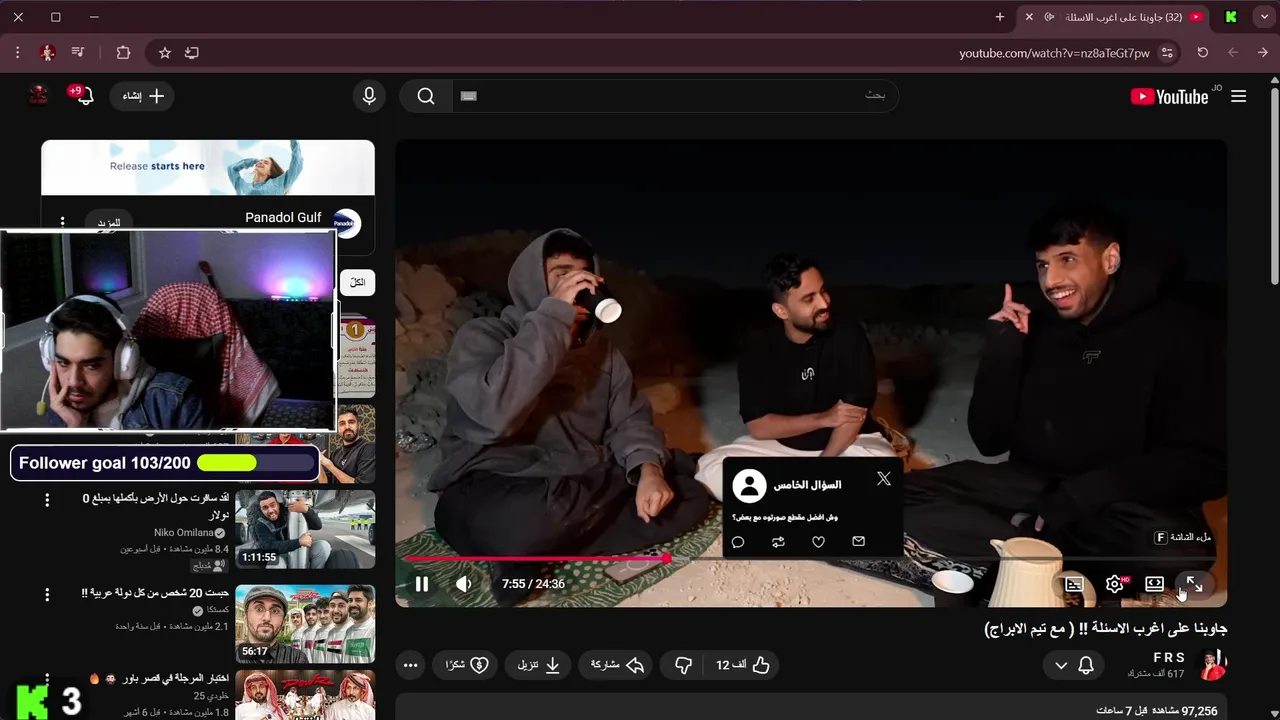Open browser profile avatar
The width and height of the screenshot is (1280, 720).
(47, 53)
